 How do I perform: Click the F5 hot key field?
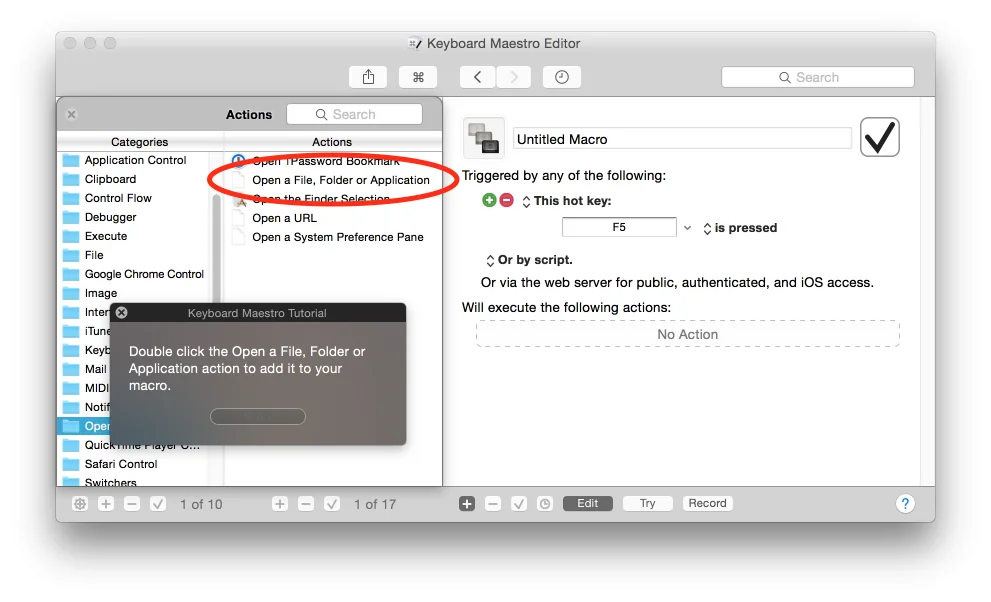click(x=619, y=227)
